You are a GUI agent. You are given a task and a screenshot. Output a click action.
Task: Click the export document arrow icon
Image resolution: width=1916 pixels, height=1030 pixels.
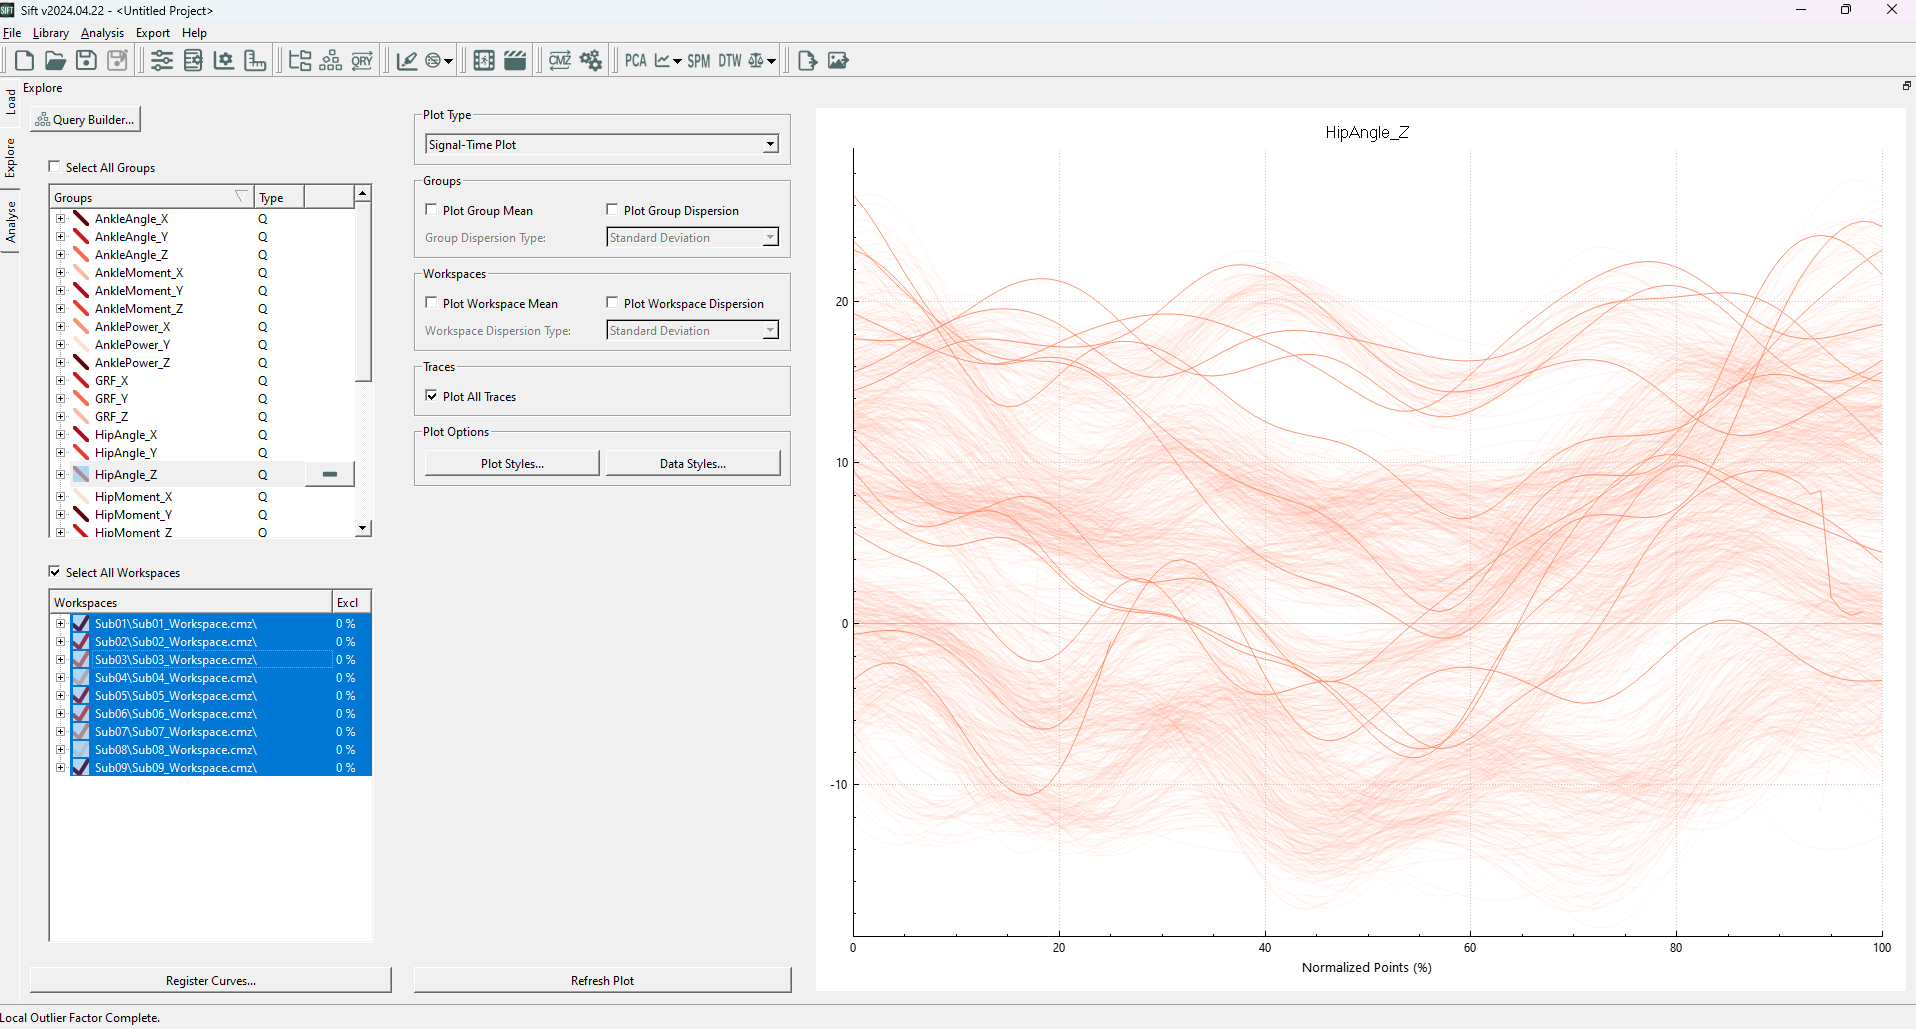click(x=807, y=61)
